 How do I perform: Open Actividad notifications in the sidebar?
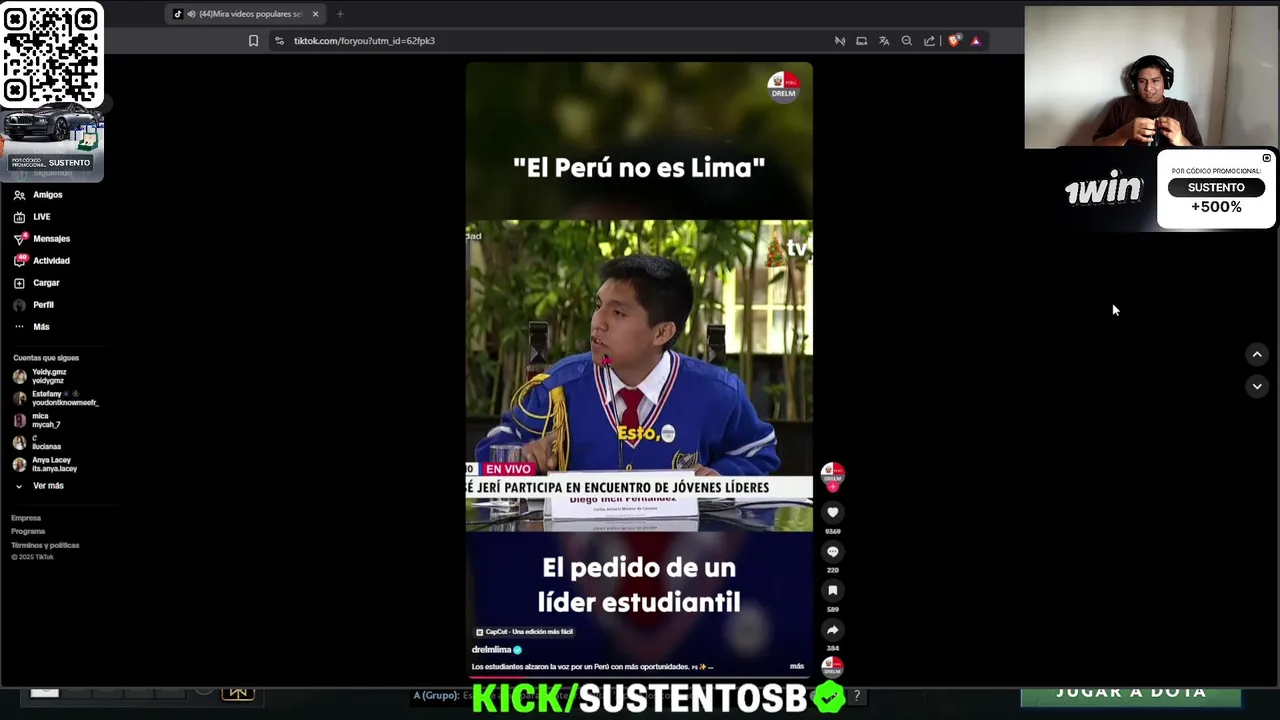[51, 261]
